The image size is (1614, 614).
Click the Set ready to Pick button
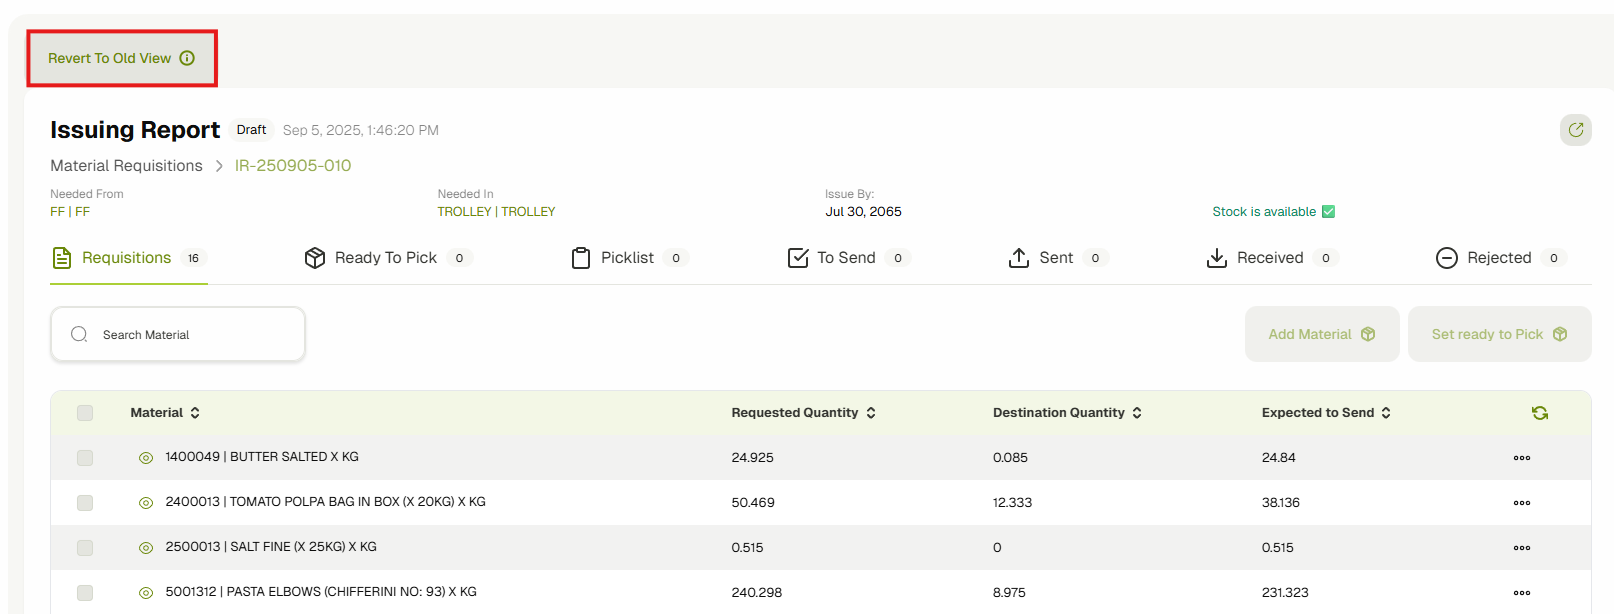point(1498,334)
